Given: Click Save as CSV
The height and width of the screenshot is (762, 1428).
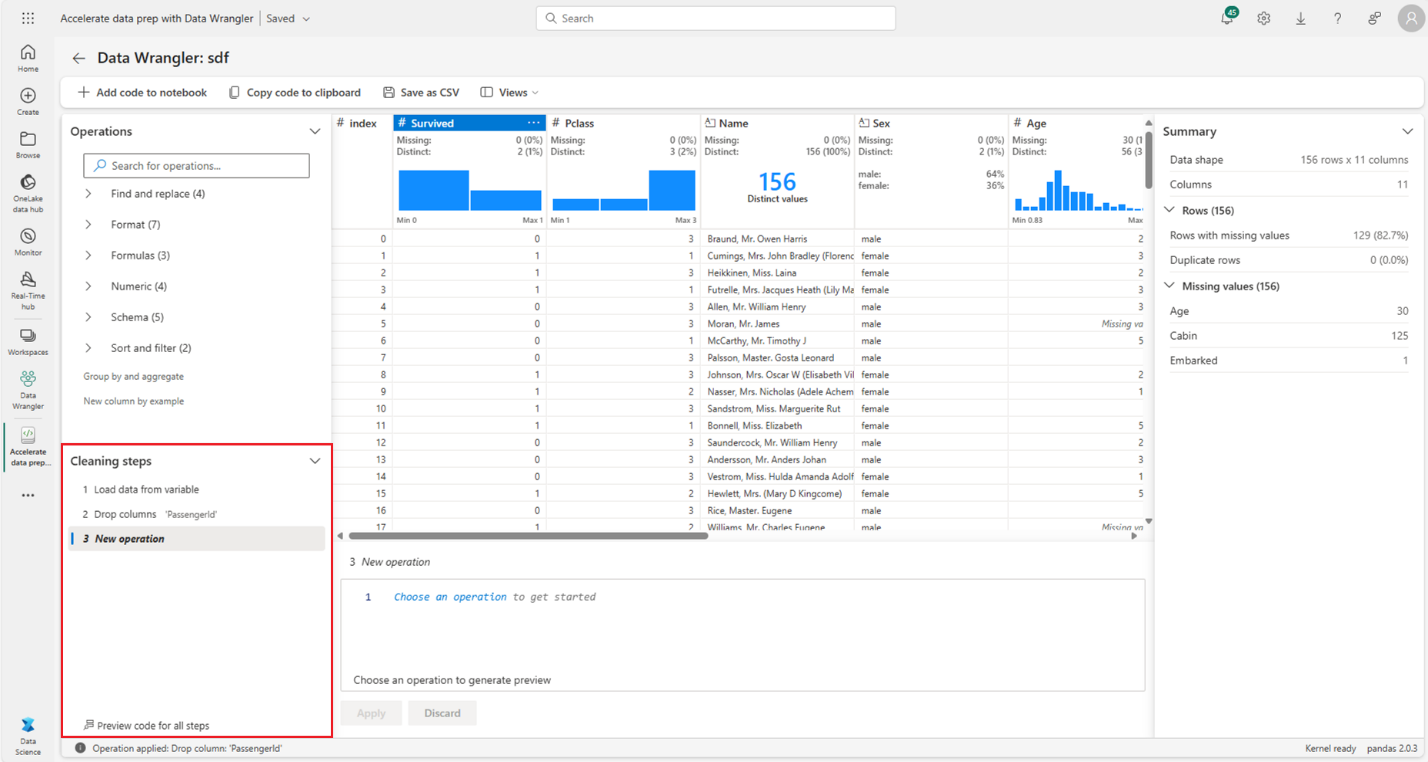Looking at the screenshot, I should coord(421,92).
